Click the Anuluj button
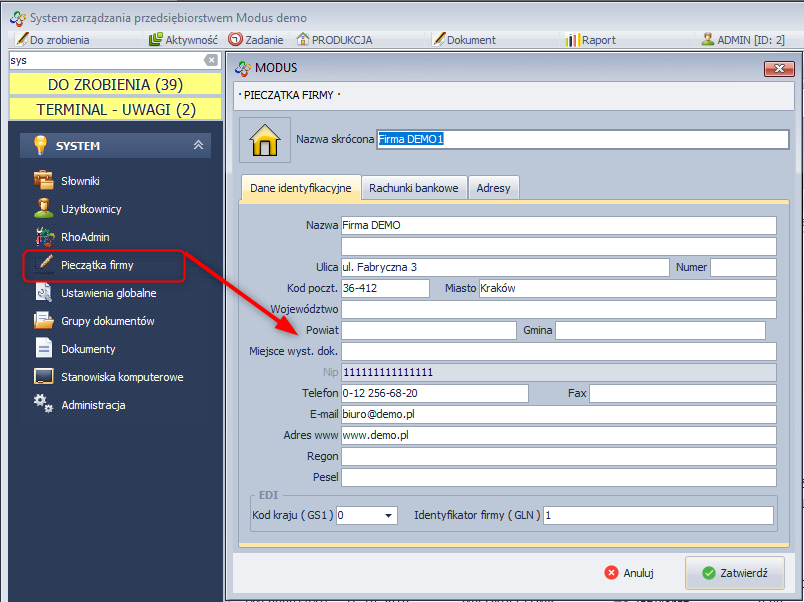 pos(629,573)
